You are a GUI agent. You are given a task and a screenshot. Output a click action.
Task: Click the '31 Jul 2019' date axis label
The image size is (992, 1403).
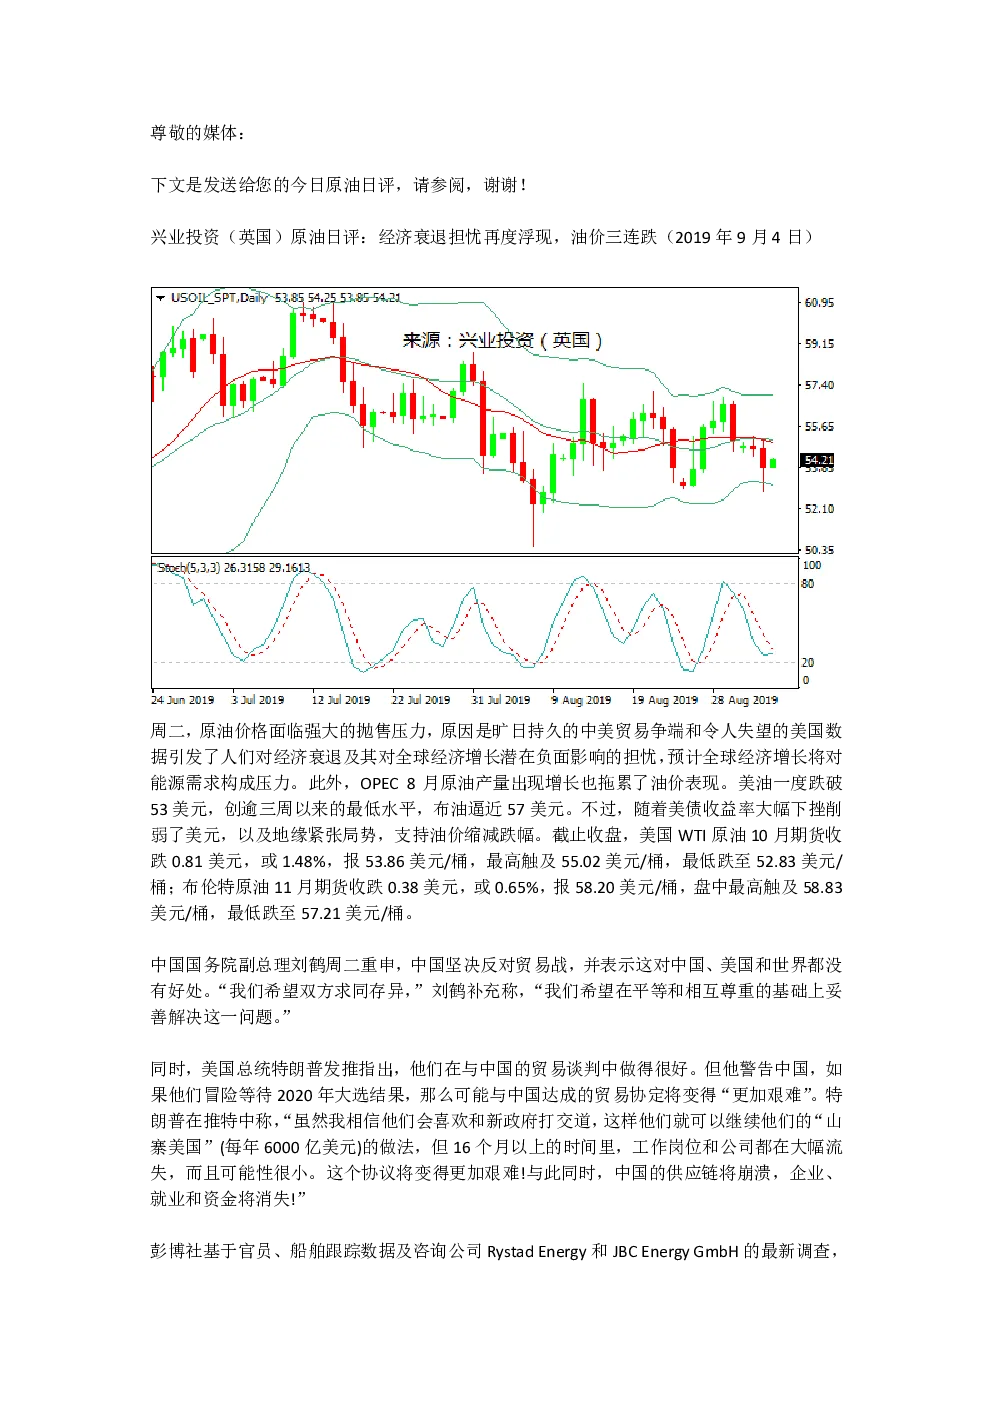[x=501, y=700]
